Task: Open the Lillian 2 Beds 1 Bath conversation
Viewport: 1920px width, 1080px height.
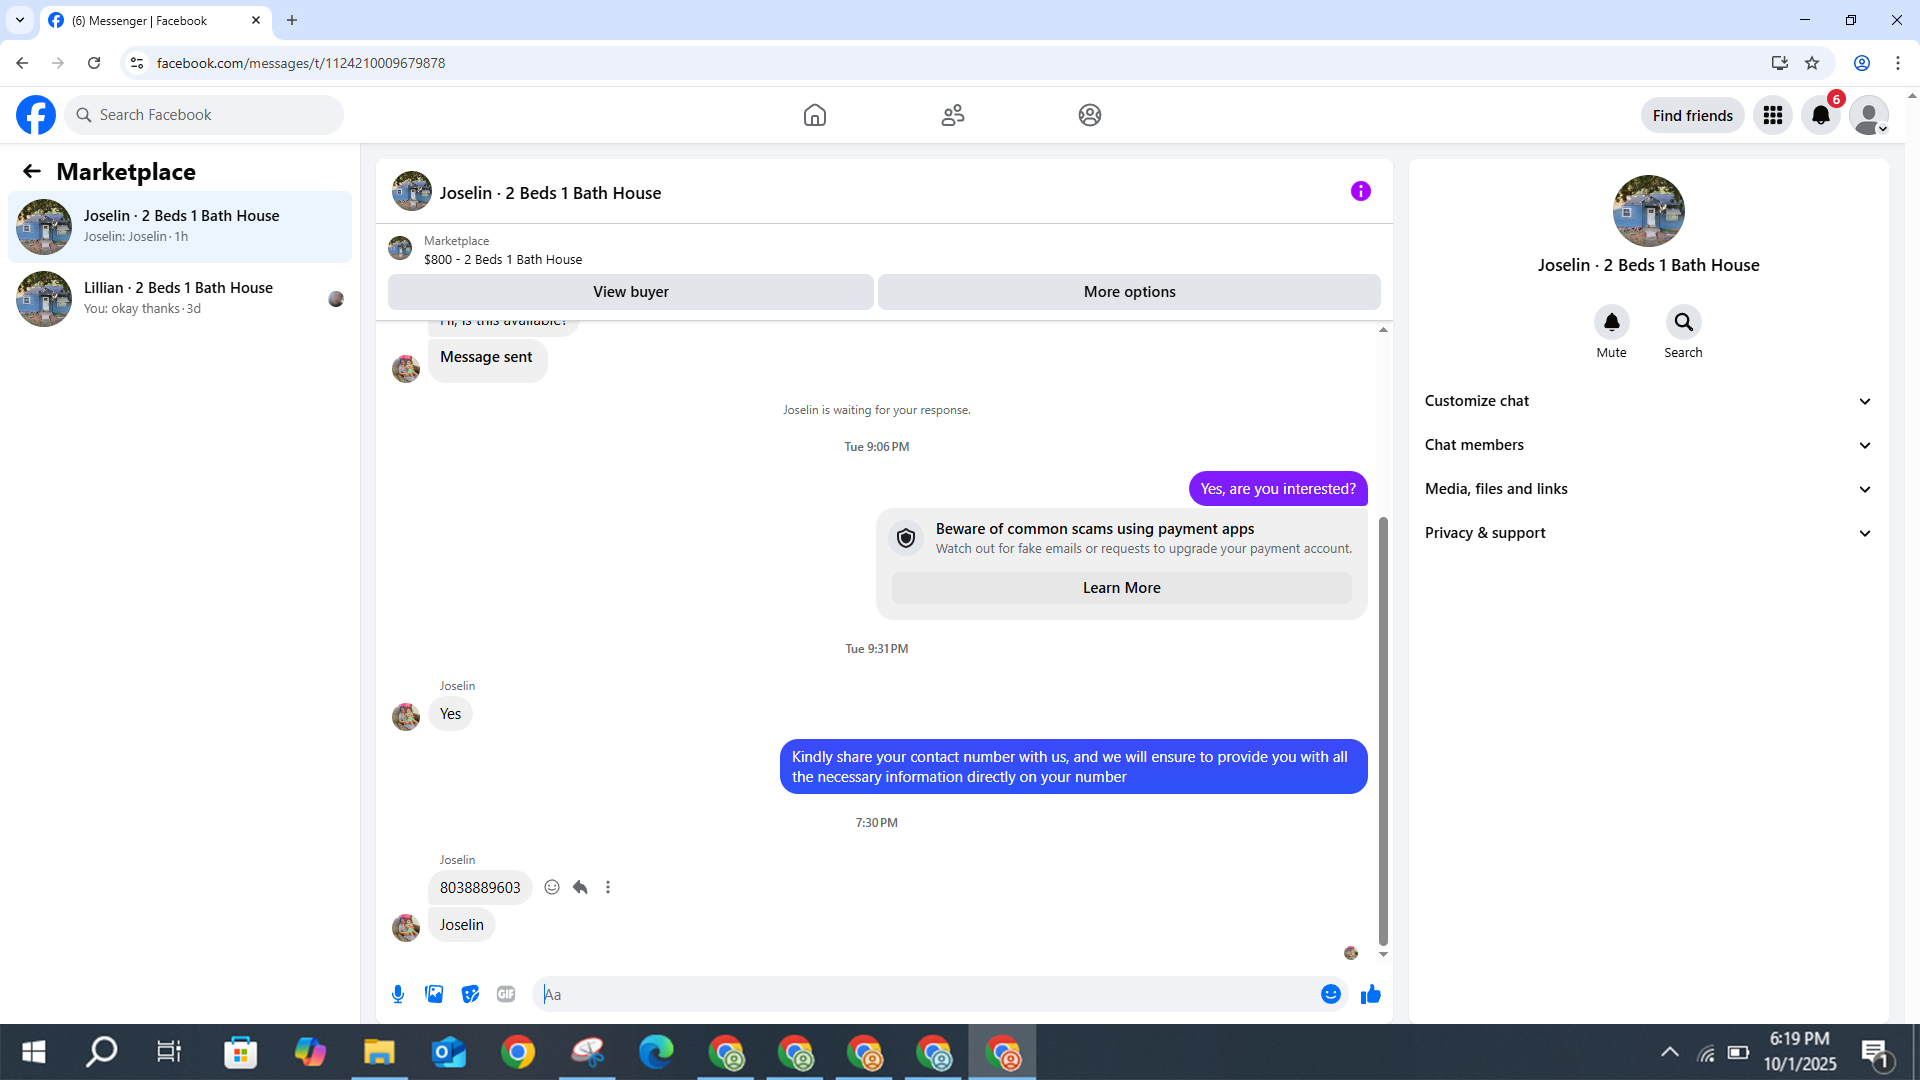Action: click(x=180, y=299)
